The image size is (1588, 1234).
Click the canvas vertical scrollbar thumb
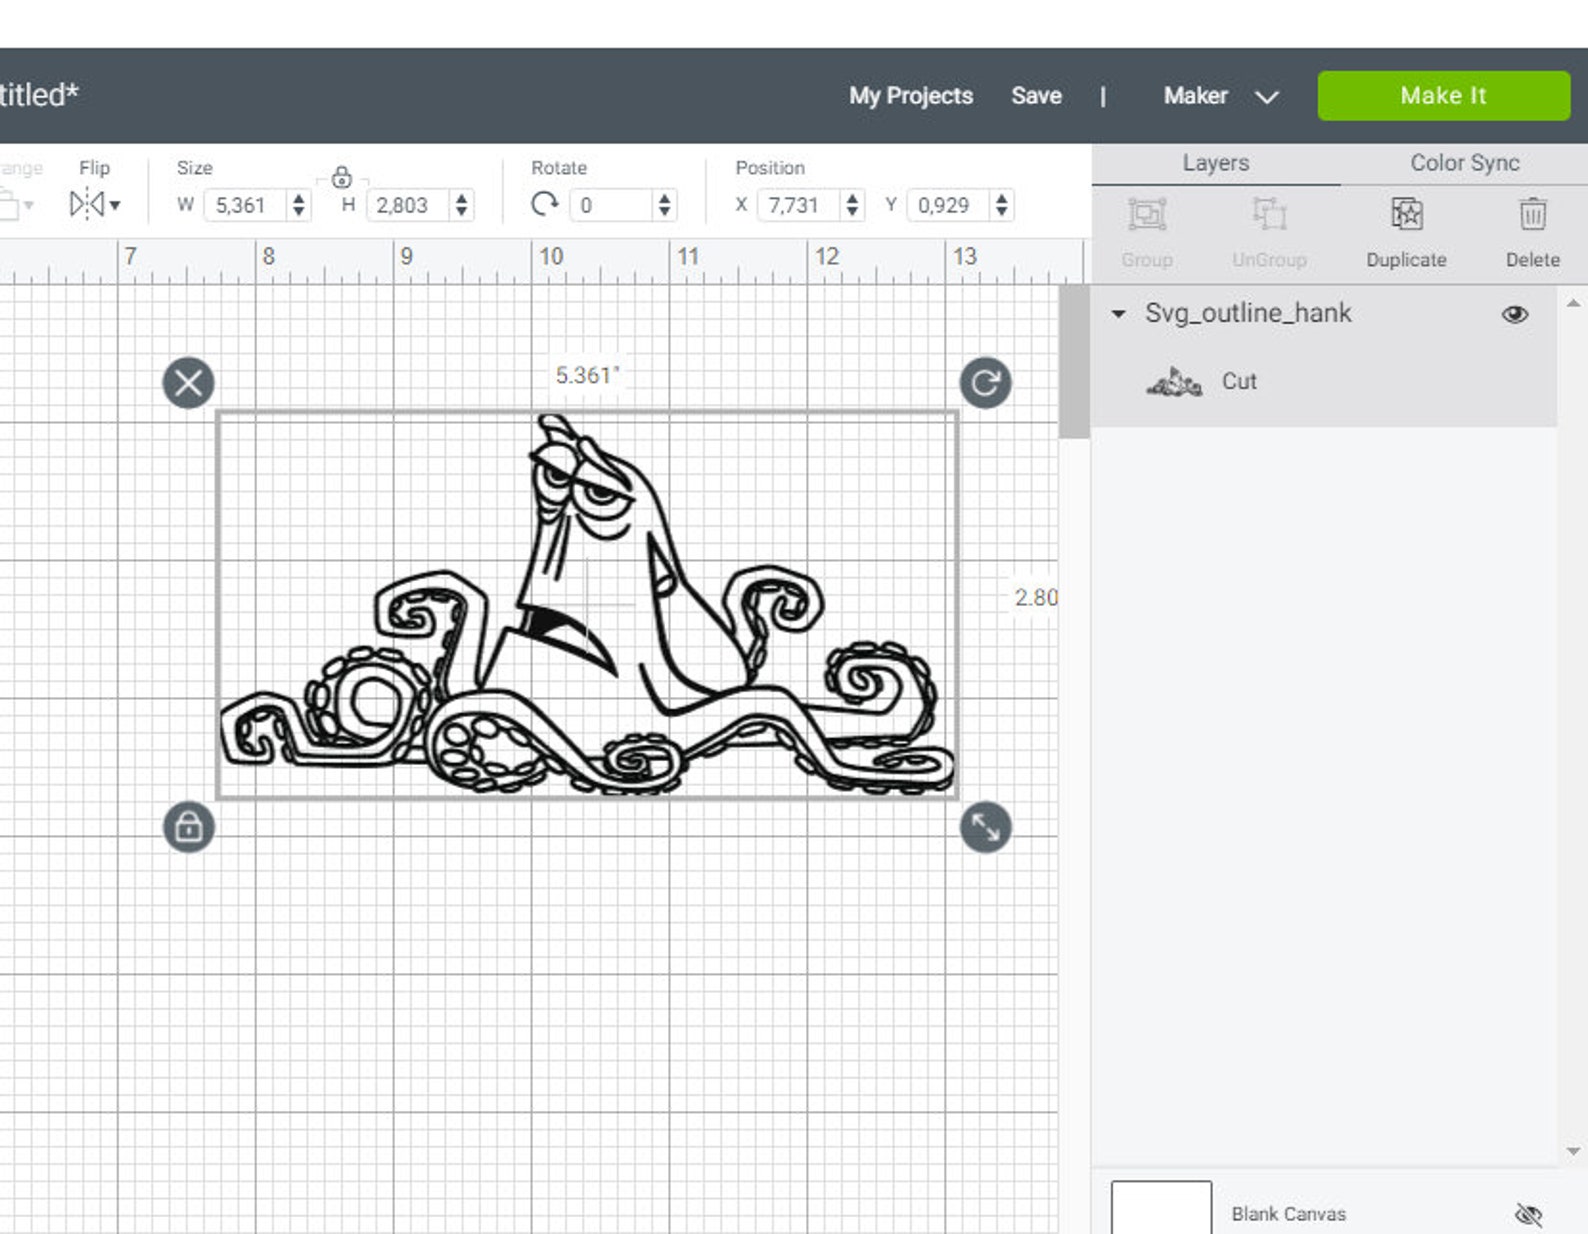tap(1074, 361)
